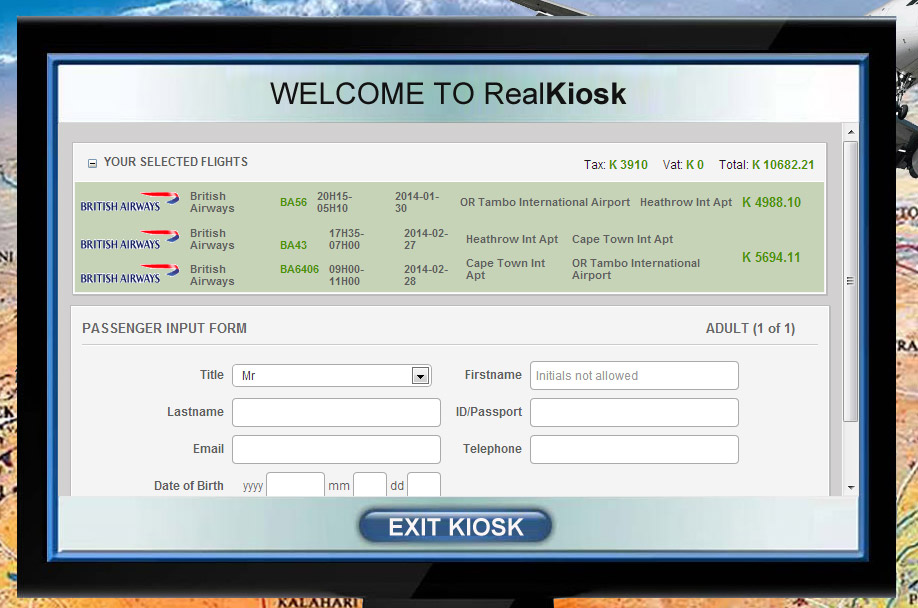Click the yyyy birth year field
Viewport: 918px width, 608px height.
tap(295, 485)
